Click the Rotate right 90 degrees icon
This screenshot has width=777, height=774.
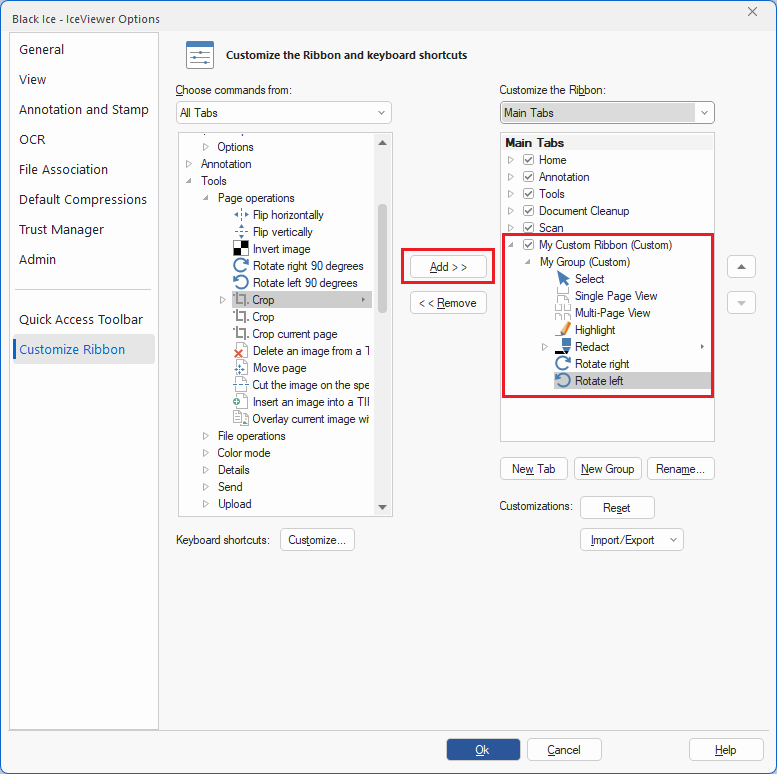tap(241, 266)
